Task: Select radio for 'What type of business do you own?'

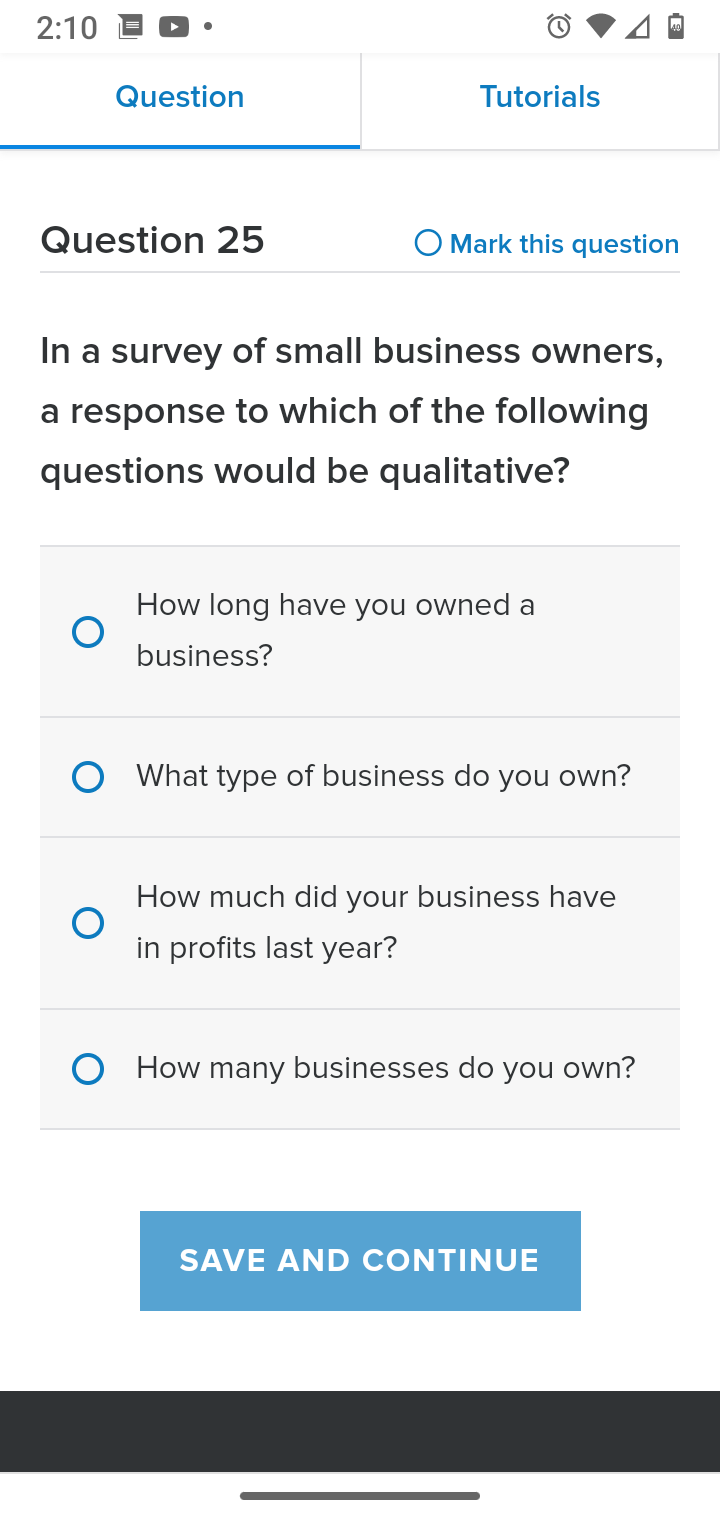Action: [88, 777]
